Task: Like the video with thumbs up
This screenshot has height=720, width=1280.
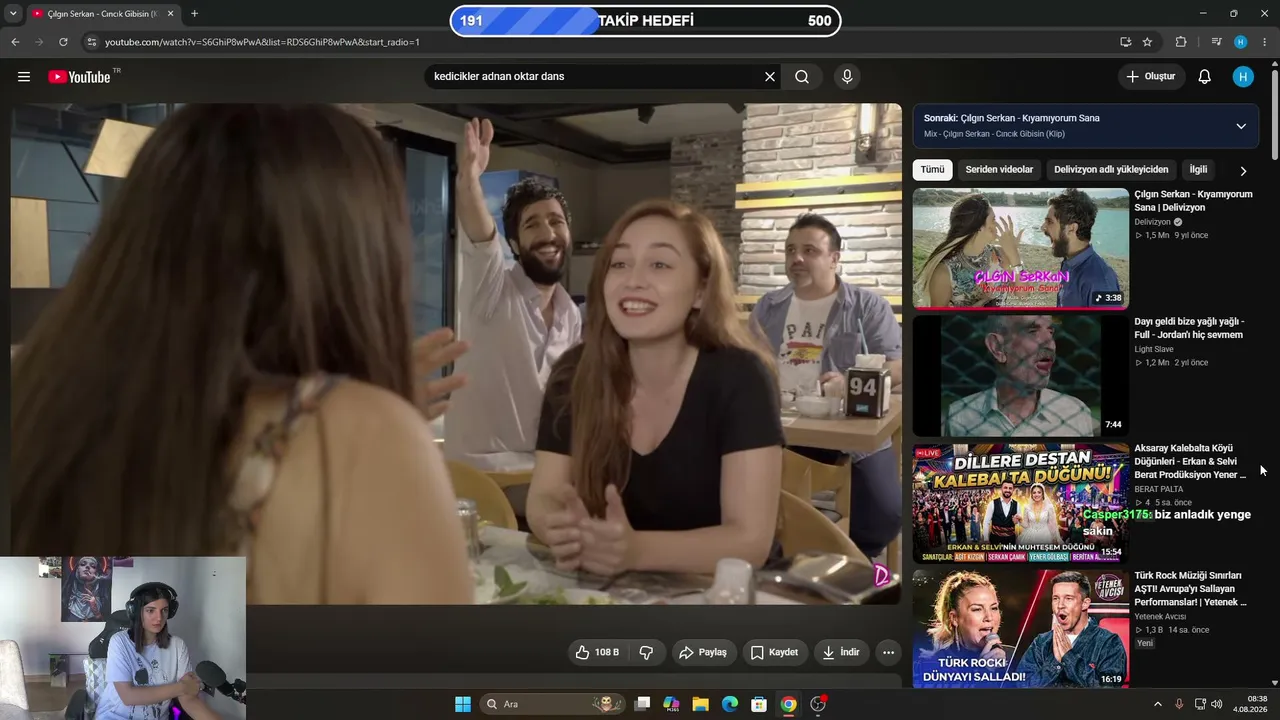Action: pos(597,652)
